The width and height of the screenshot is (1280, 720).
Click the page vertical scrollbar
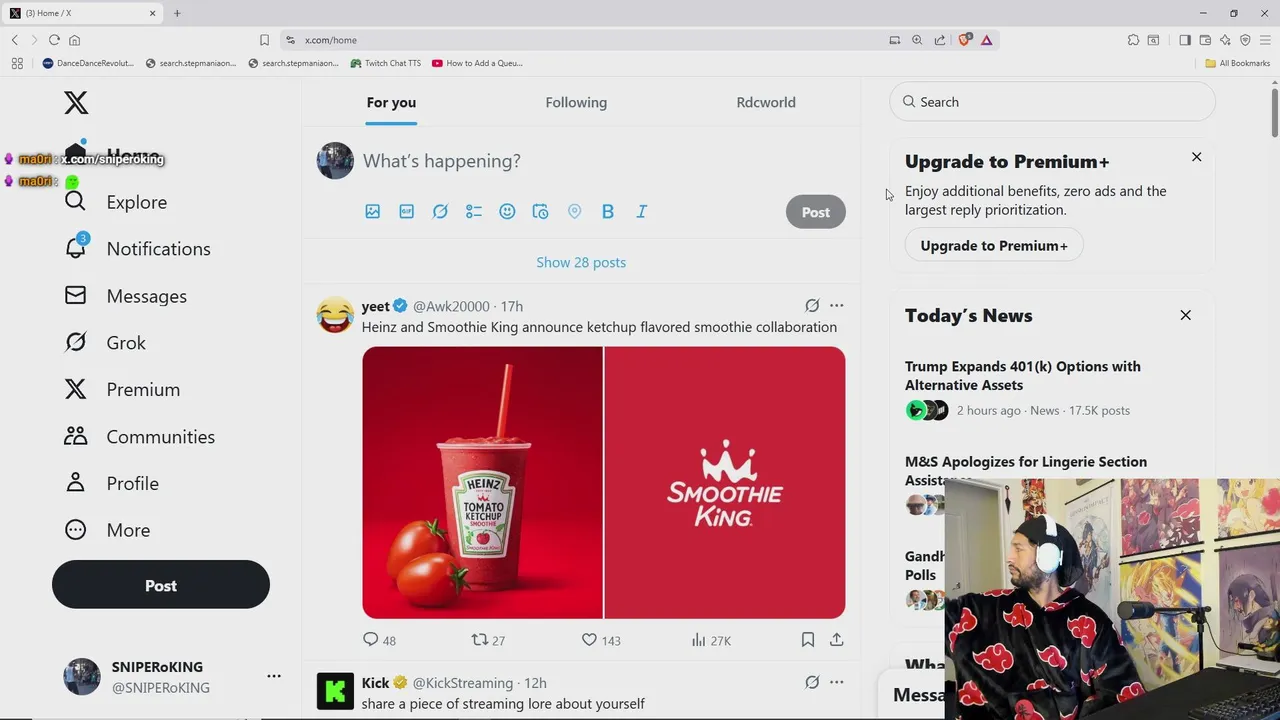1275,112
